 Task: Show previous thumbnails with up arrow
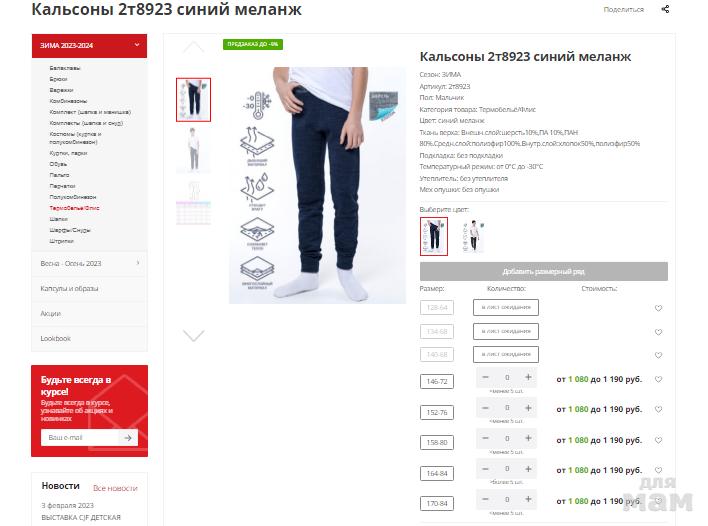coord(193,47)
